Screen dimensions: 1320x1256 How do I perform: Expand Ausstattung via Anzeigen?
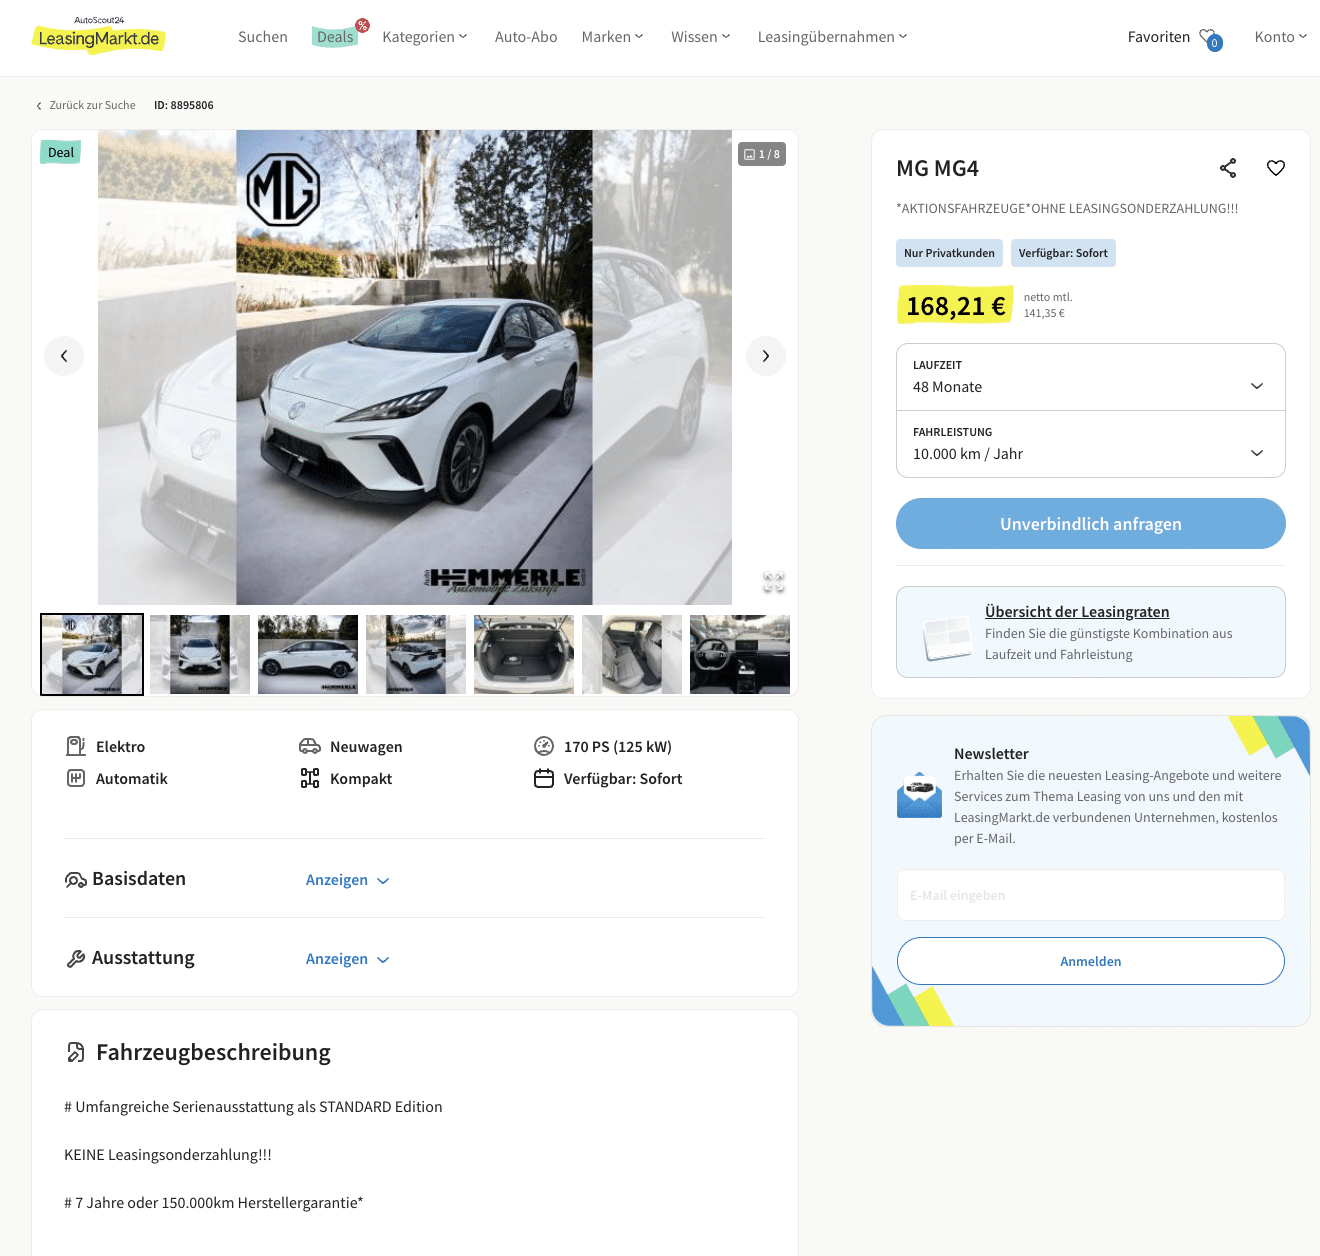pyautogui.click(x=347, y=959)
